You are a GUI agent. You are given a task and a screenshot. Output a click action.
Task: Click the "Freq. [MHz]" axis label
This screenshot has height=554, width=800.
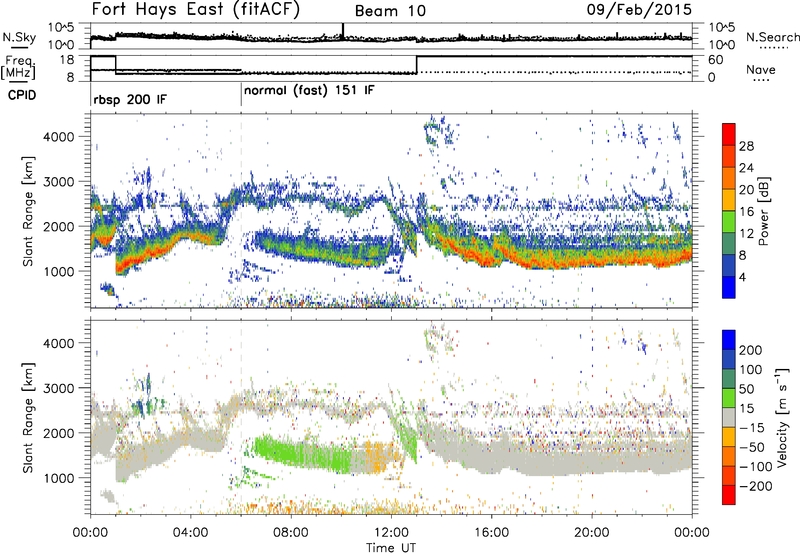(x=19, y=68)
